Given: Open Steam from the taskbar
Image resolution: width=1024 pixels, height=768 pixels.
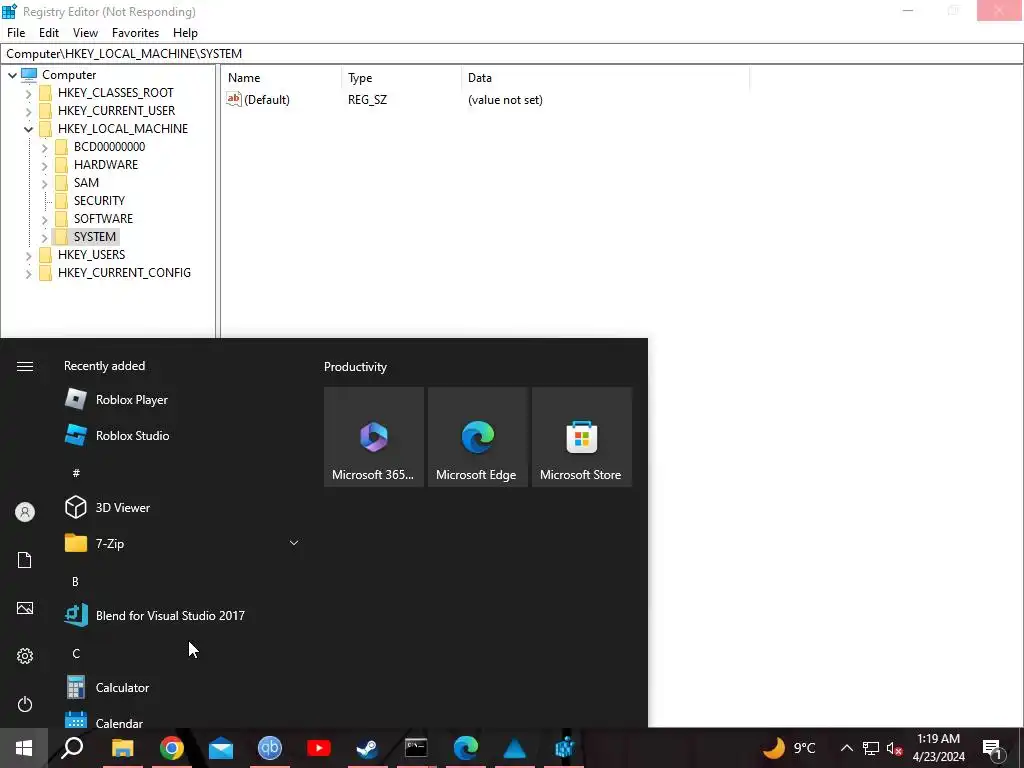Looking at the screenshot, I should (367, 748).
